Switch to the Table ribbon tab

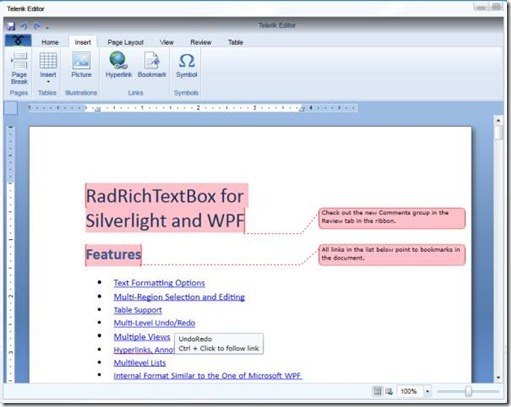[235, 42]
